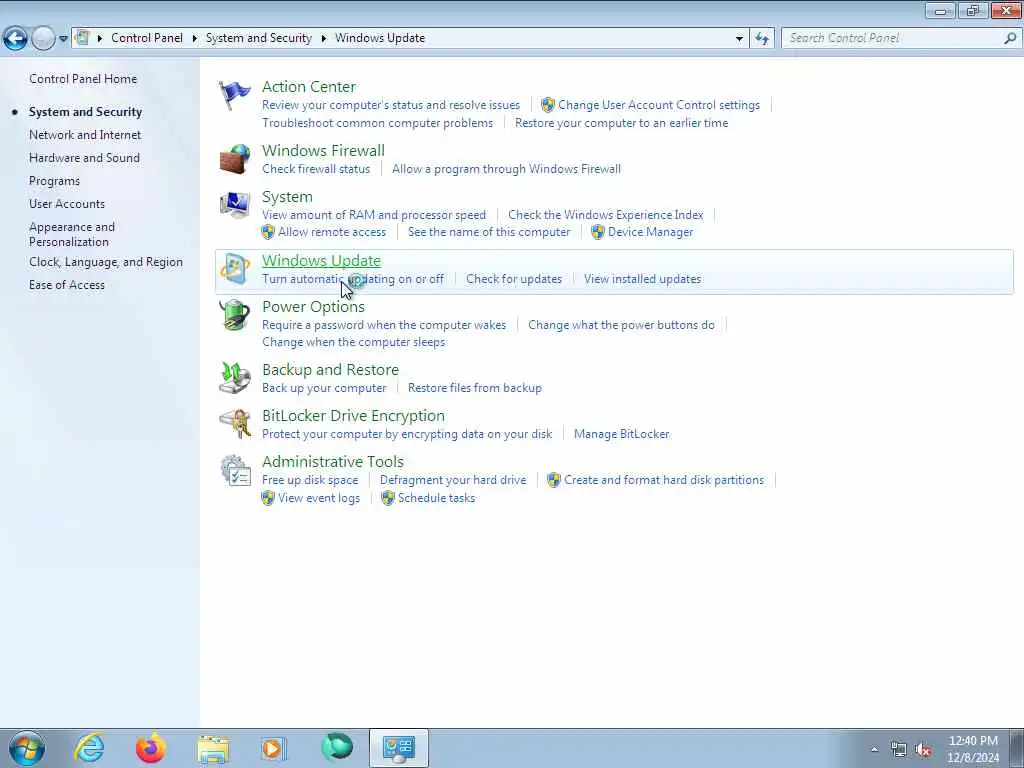Click the network status tray icon

(x=899, y=750)
